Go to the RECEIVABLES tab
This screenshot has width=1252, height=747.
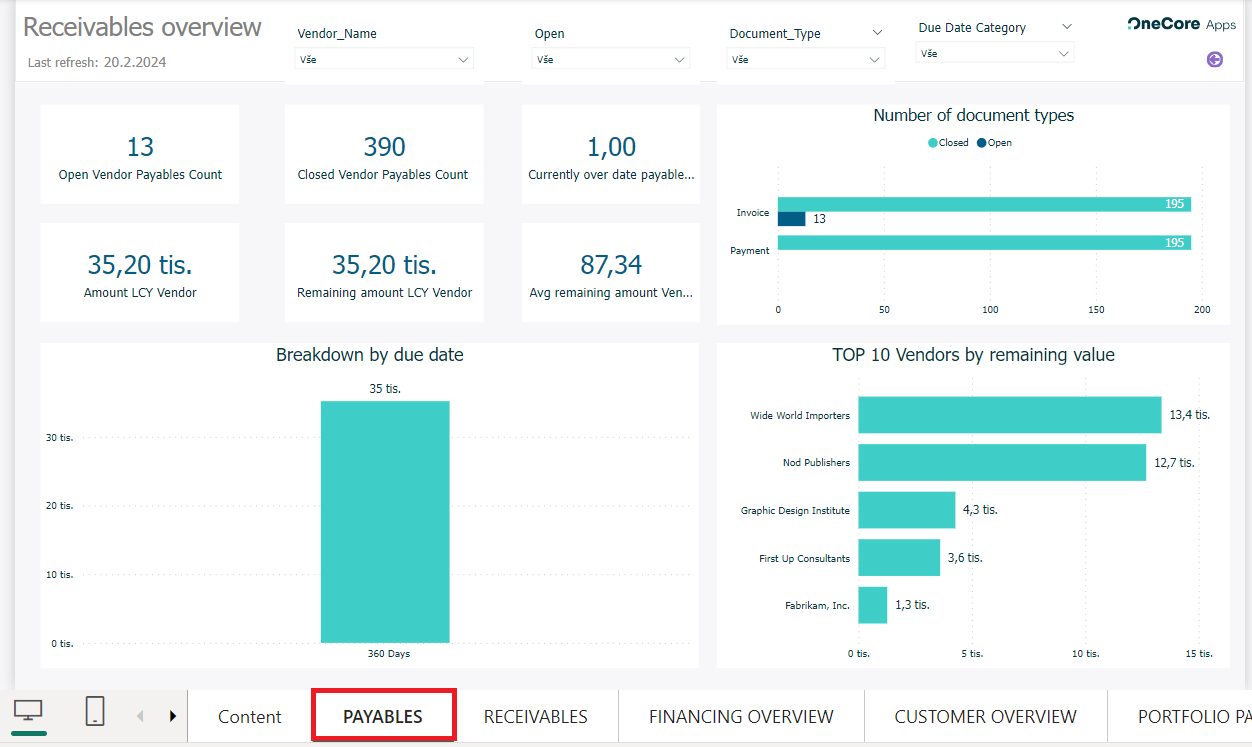pyautogui.click(x=536, y=717)
